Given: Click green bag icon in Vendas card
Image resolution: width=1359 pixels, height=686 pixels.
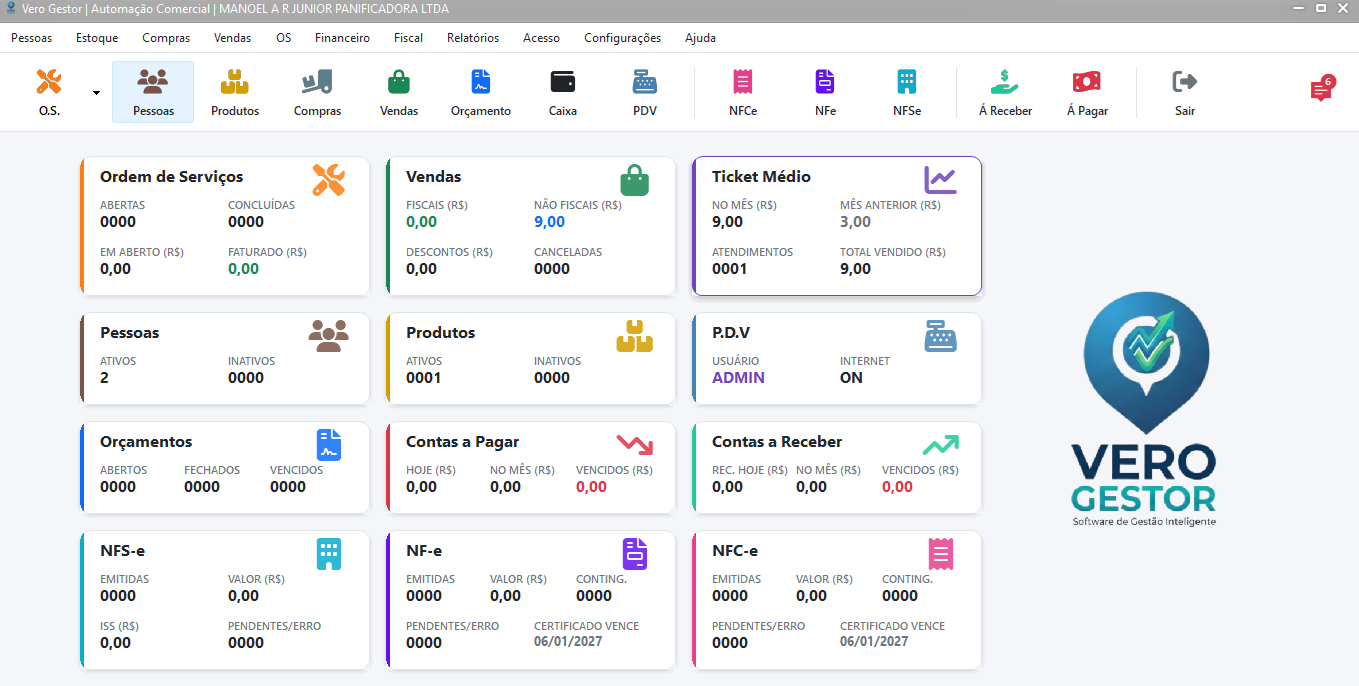Looking at the screenshot, I should [635, 180].
